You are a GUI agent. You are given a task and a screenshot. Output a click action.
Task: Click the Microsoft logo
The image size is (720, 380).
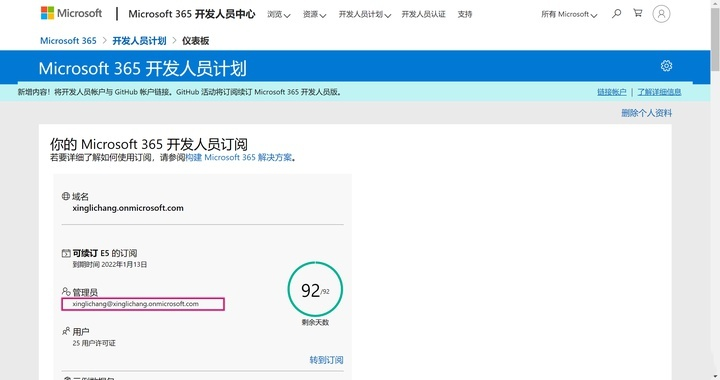coord(71,13)
